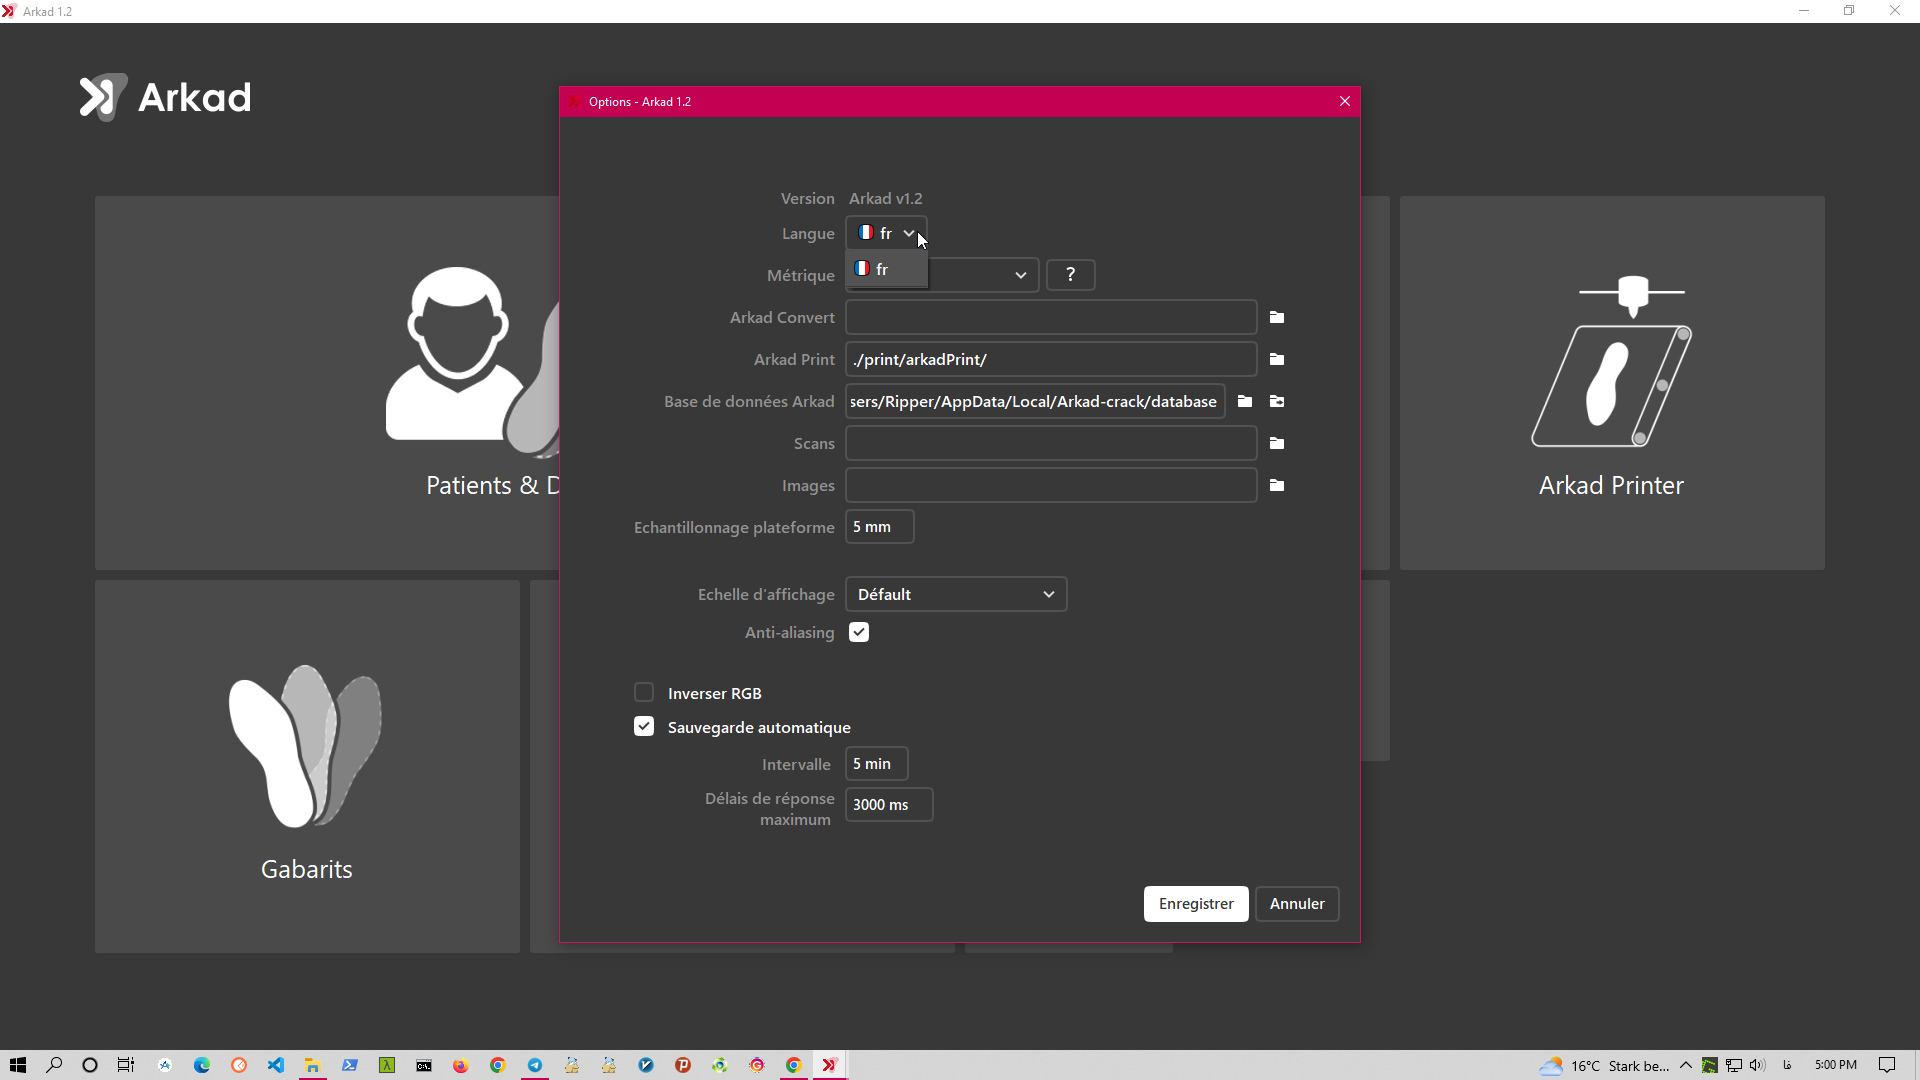This screenshot has width=1920, height=1080.
Task: Focus the Scans path field
Action: click(1051, 443)
